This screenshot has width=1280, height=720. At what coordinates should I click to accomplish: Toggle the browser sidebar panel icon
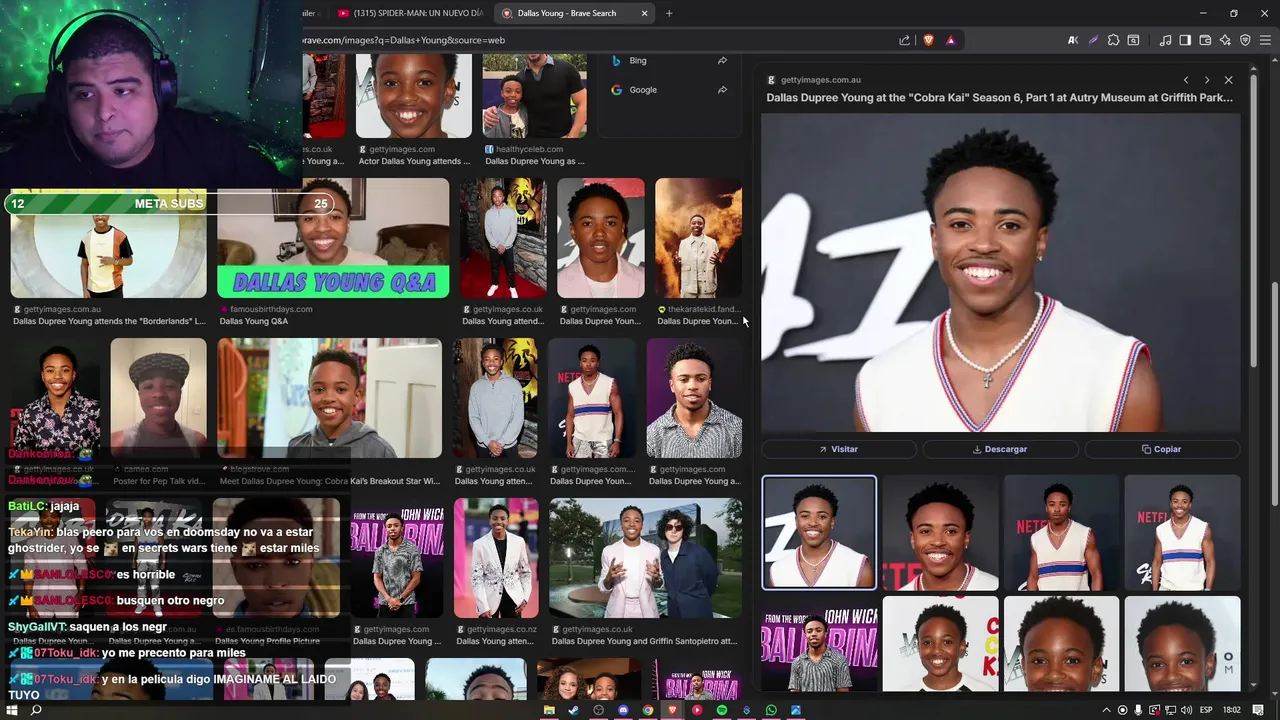click(x=1185, y=40)
